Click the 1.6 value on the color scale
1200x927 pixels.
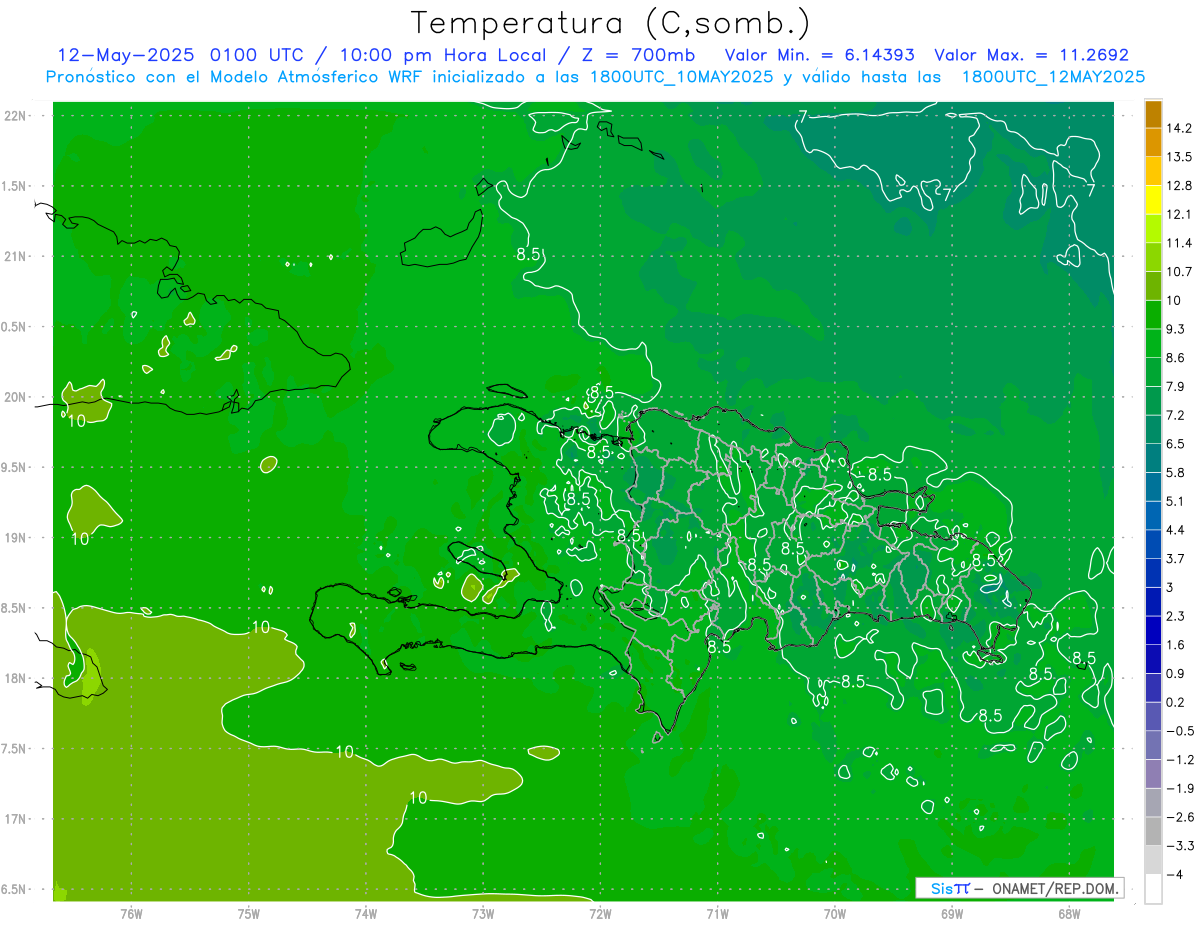click(x=1176, y=644)
